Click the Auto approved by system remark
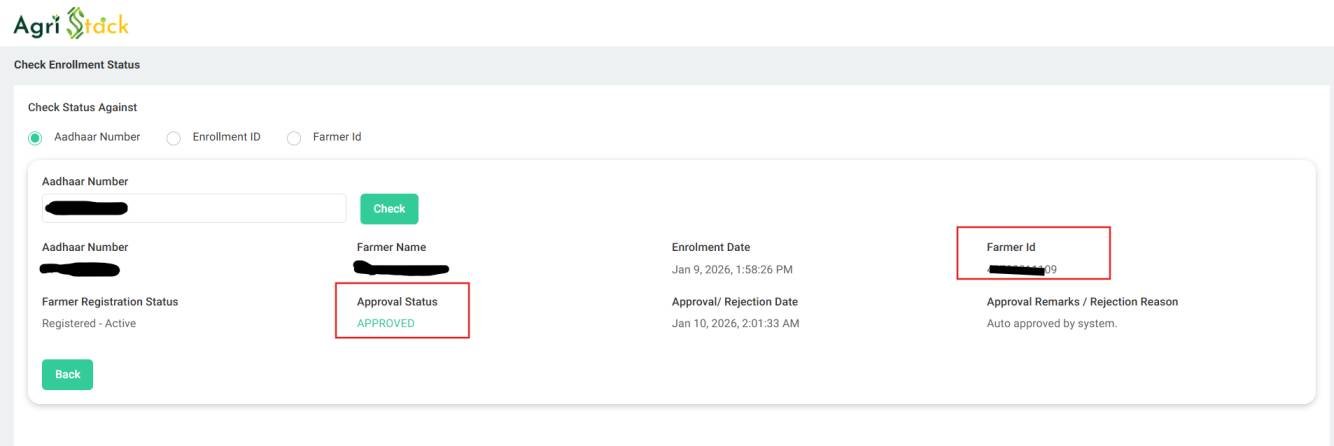The width and height of the screenshot is (1334, 446). coord(1051,323)
